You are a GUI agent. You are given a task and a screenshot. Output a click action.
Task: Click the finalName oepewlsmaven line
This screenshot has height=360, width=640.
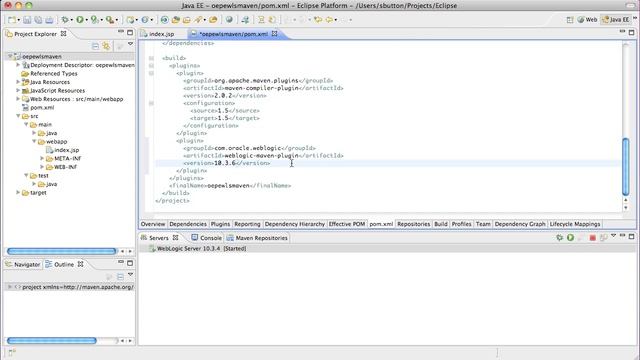[x=230, y=186]
